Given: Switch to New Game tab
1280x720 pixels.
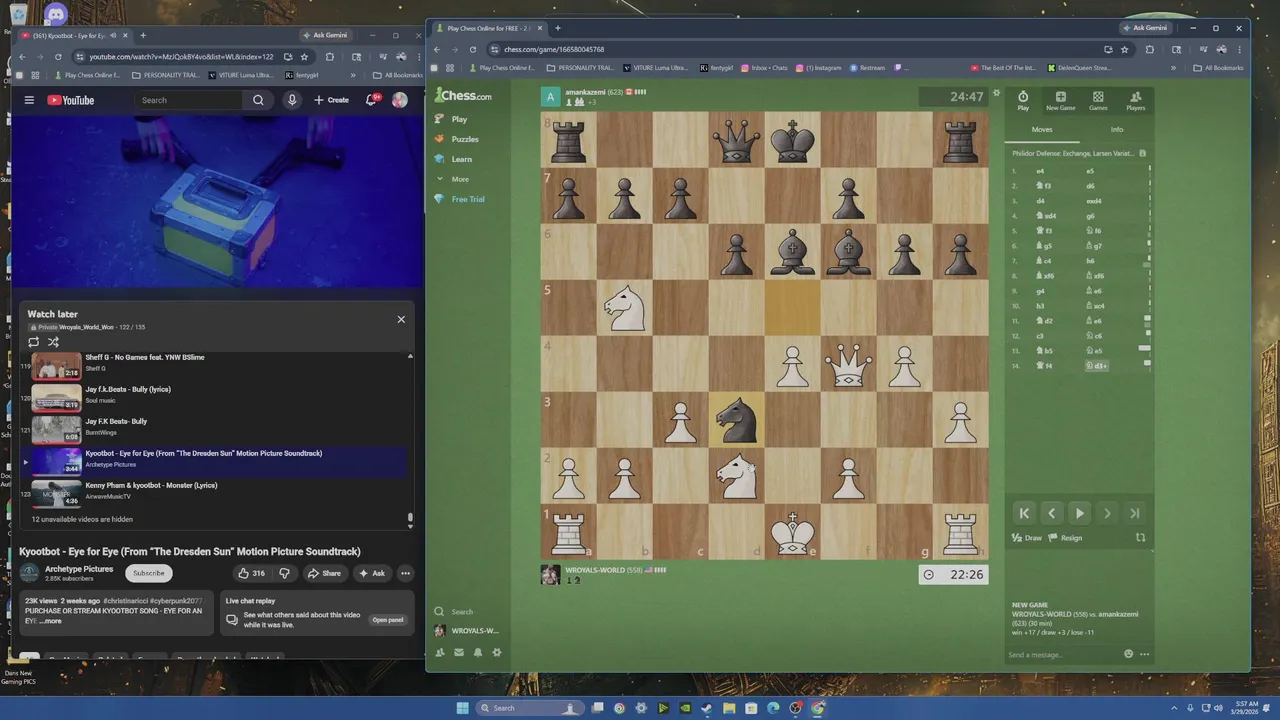Looking at the screenshot, I should [x=1061, y=101].
